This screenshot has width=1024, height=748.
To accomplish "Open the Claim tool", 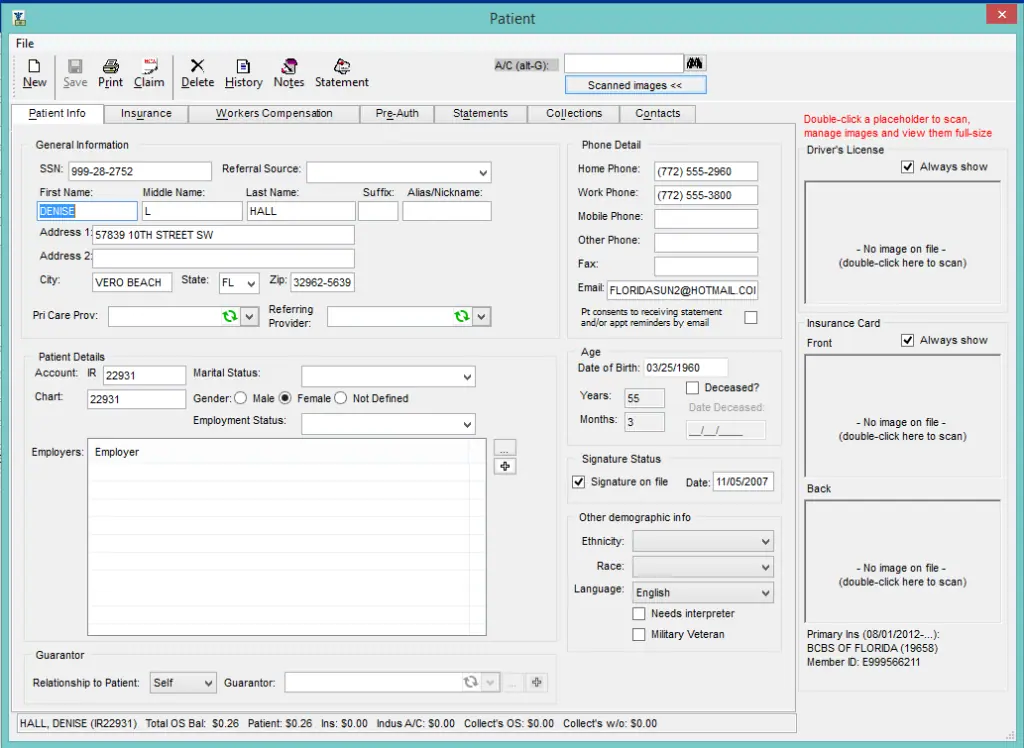I will tap(148, 71).
